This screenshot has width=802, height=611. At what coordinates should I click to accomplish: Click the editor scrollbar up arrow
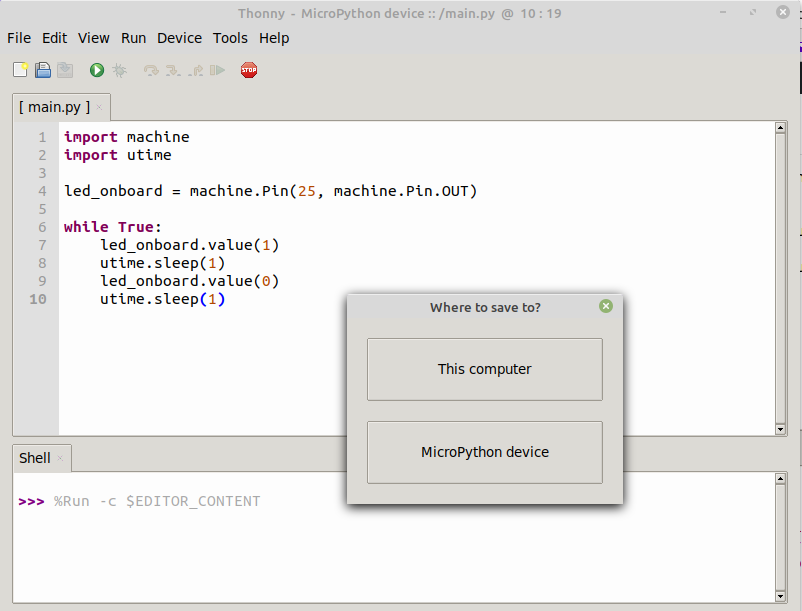(780, 128)
